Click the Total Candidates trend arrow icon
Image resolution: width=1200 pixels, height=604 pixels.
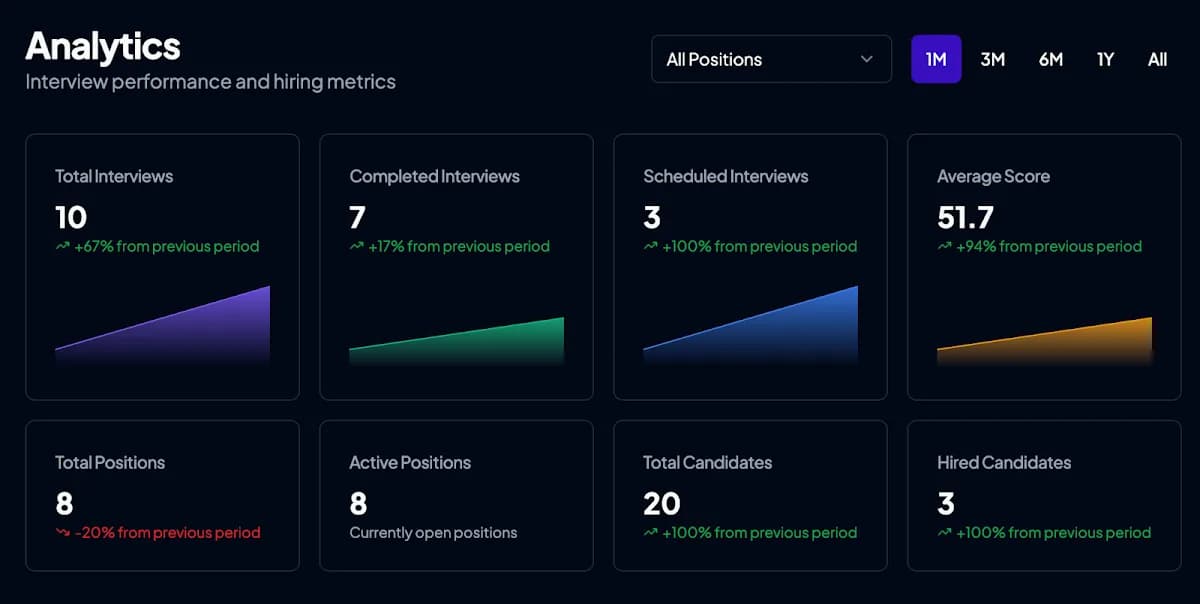[650, 533]
